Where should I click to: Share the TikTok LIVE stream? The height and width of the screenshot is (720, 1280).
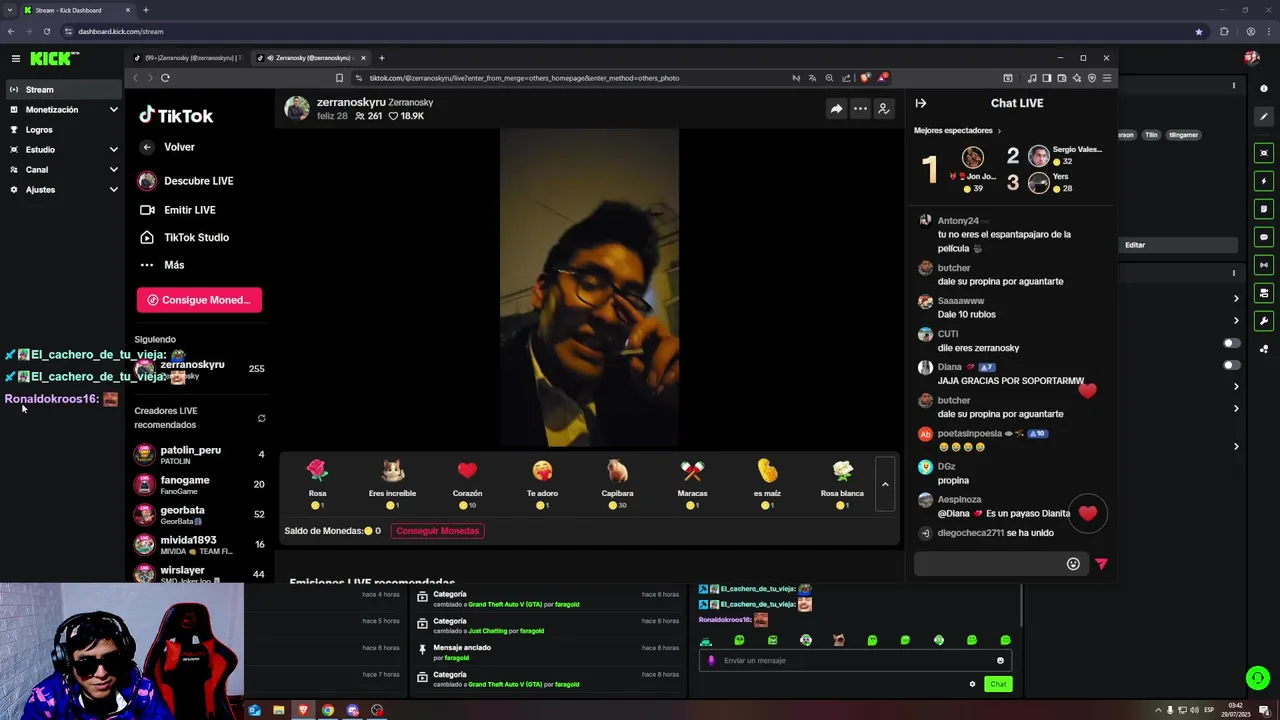click(836, 109)
